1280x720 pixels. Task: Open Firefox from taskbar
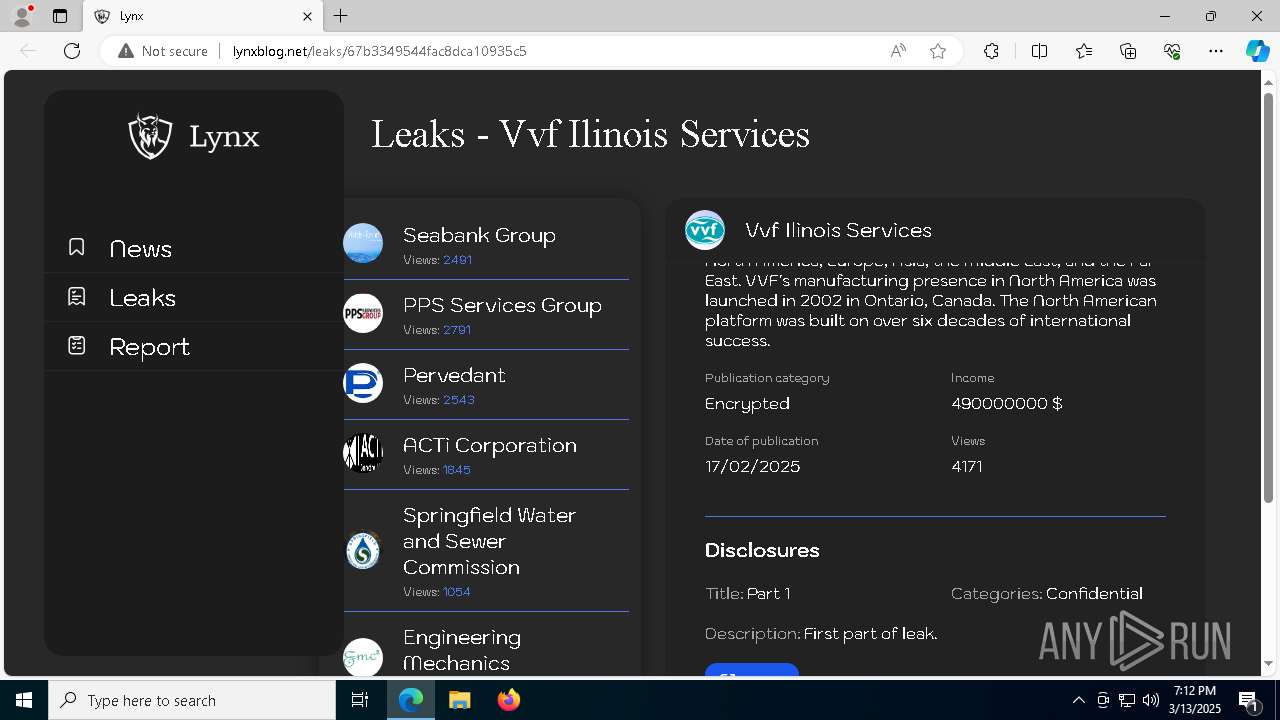[x=508, y=700]
